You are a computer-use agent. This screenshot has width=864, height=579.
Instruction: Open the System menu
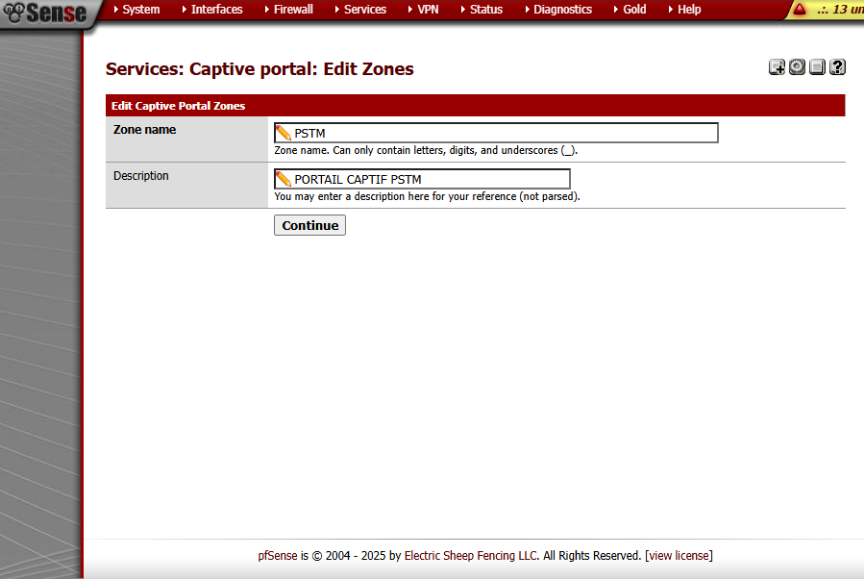pyautogui.click(x=140, y=10)
